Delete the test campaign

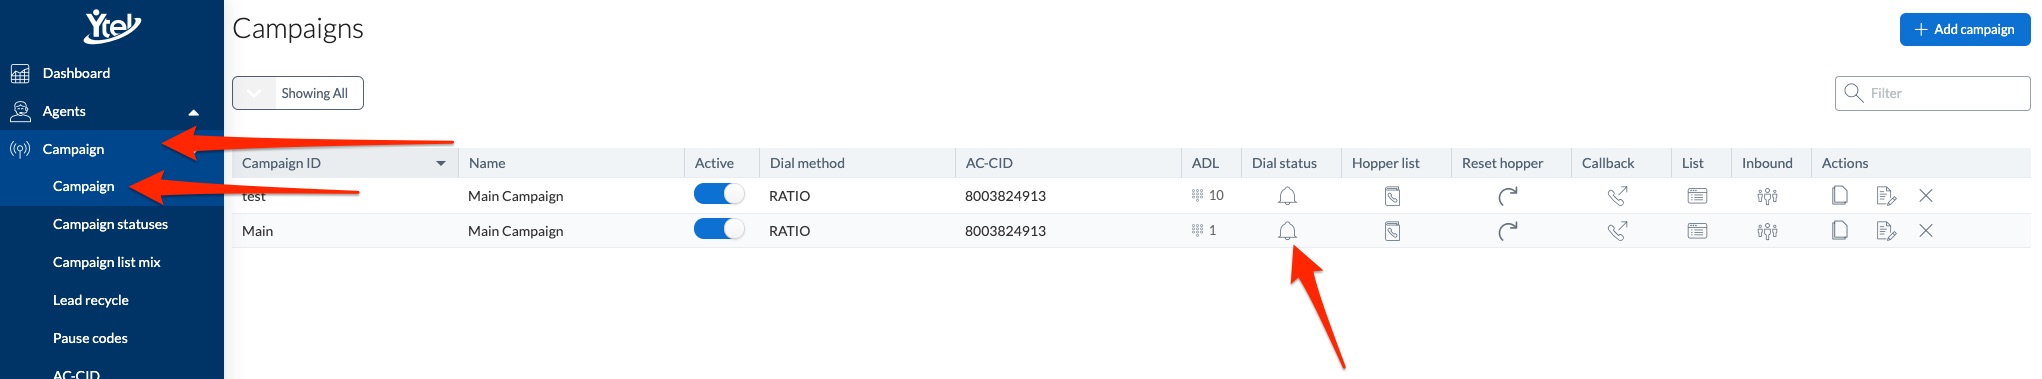click(x=1926, y=196)
